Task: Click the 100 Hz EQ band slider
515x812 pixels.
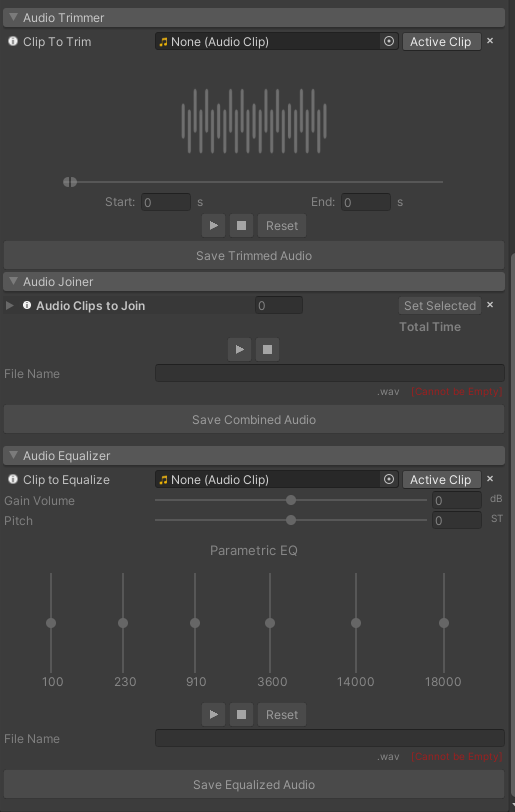Action: (51, 623)
